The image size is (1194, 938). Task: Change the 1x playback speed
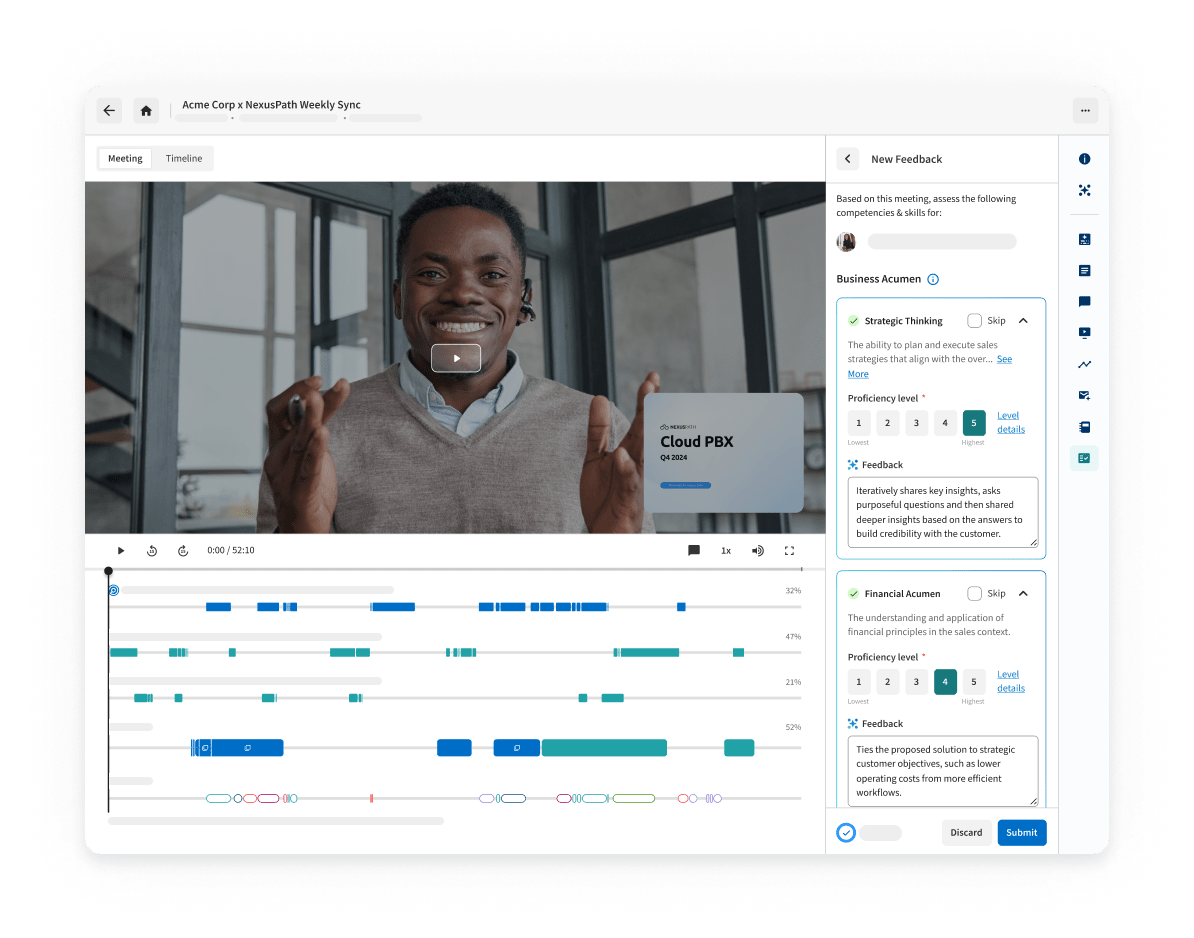726,550
